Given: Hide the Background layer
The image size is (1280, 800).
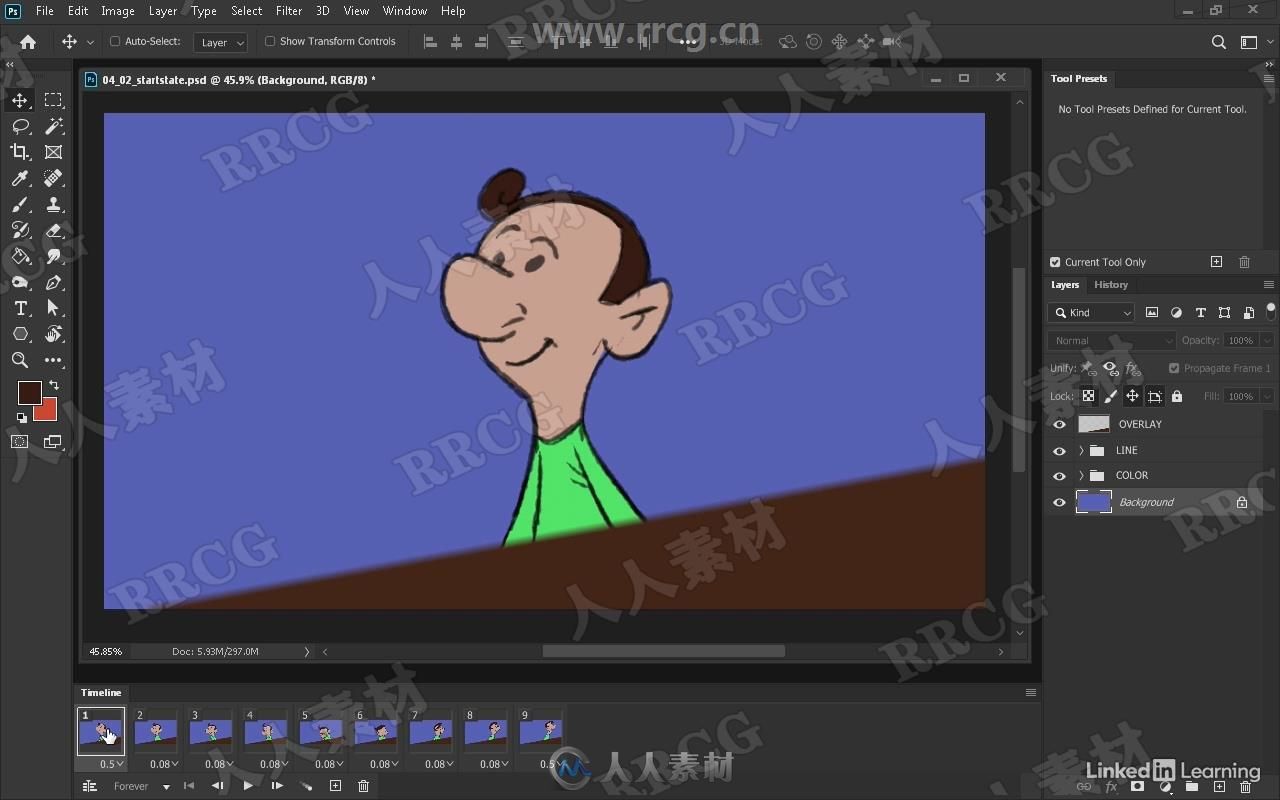Looking at the screenshot, I should [x=1059, y=502].
